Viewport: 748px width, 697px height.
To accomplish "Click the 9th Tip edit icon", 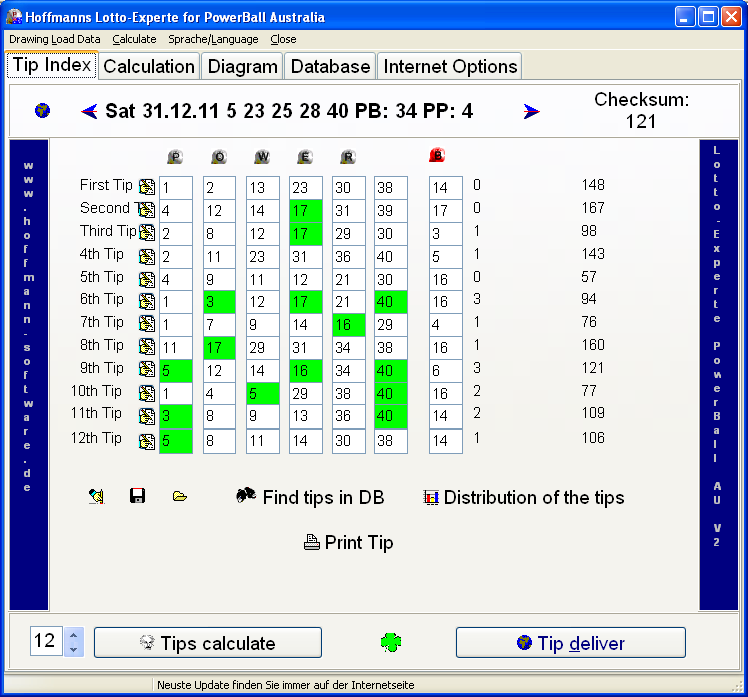I will (x=147, y=369).
